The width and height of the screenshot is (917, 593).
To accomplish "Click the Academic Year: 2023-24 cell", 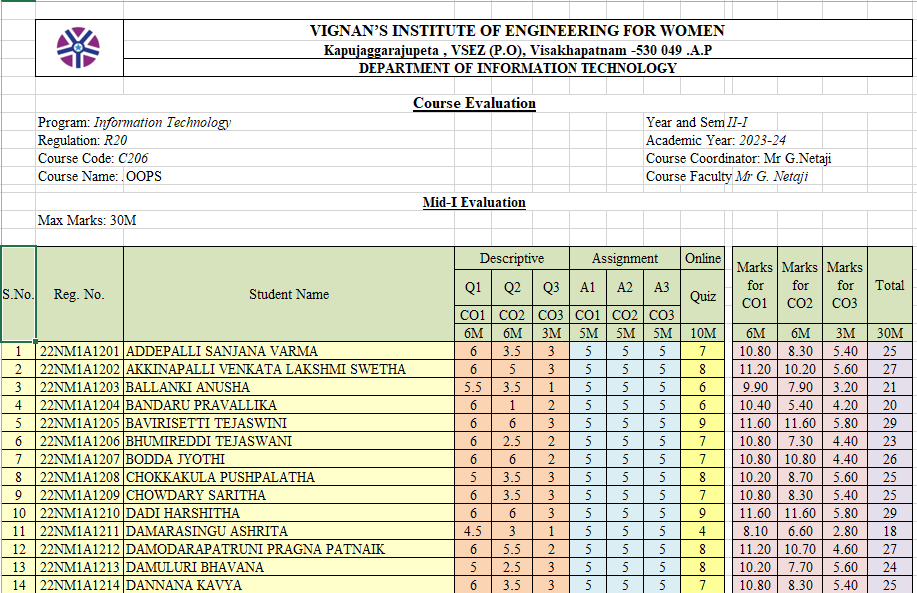I will click(716, 140).
